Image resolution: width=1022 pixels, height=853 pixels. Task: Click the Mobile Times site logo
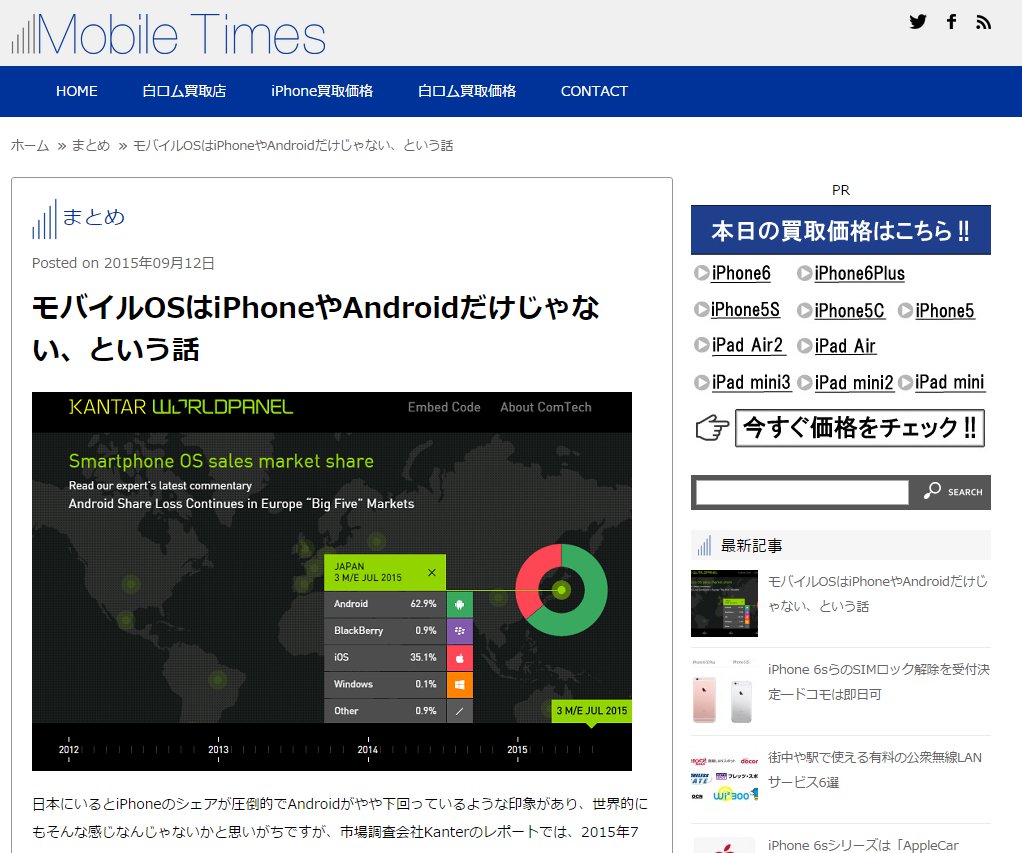tap(169, 35)
